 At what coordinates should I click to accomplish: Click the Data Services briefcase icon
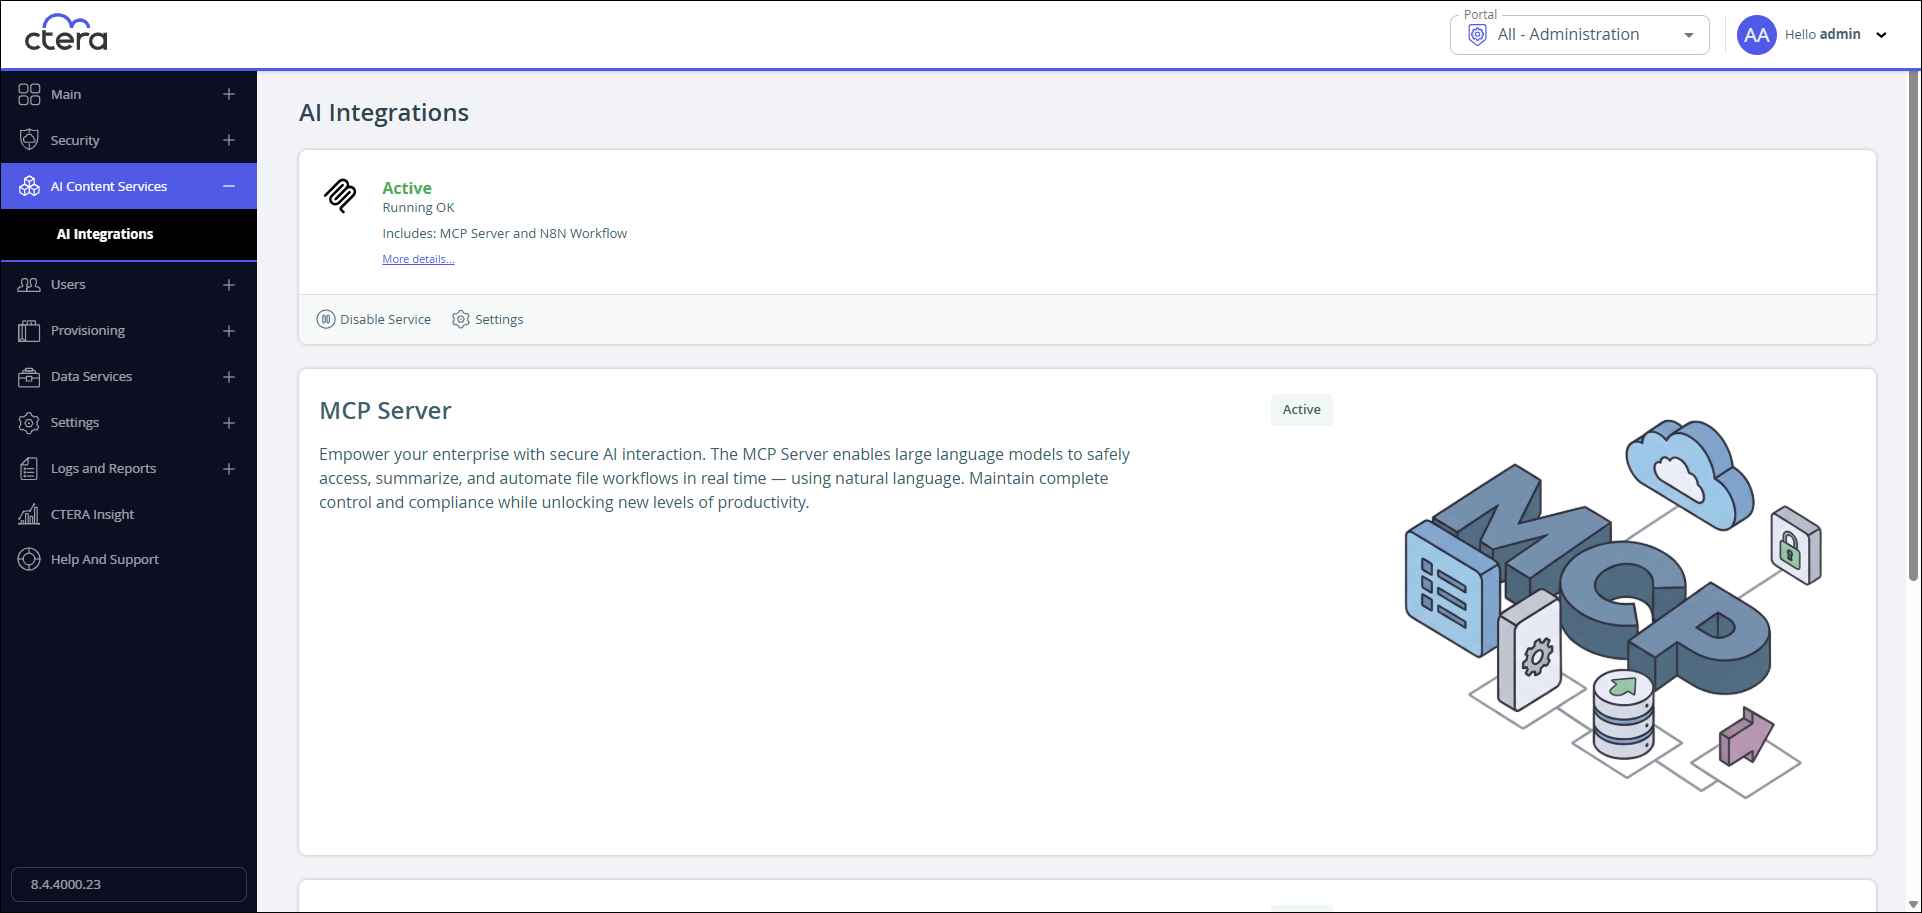(29, 377)
